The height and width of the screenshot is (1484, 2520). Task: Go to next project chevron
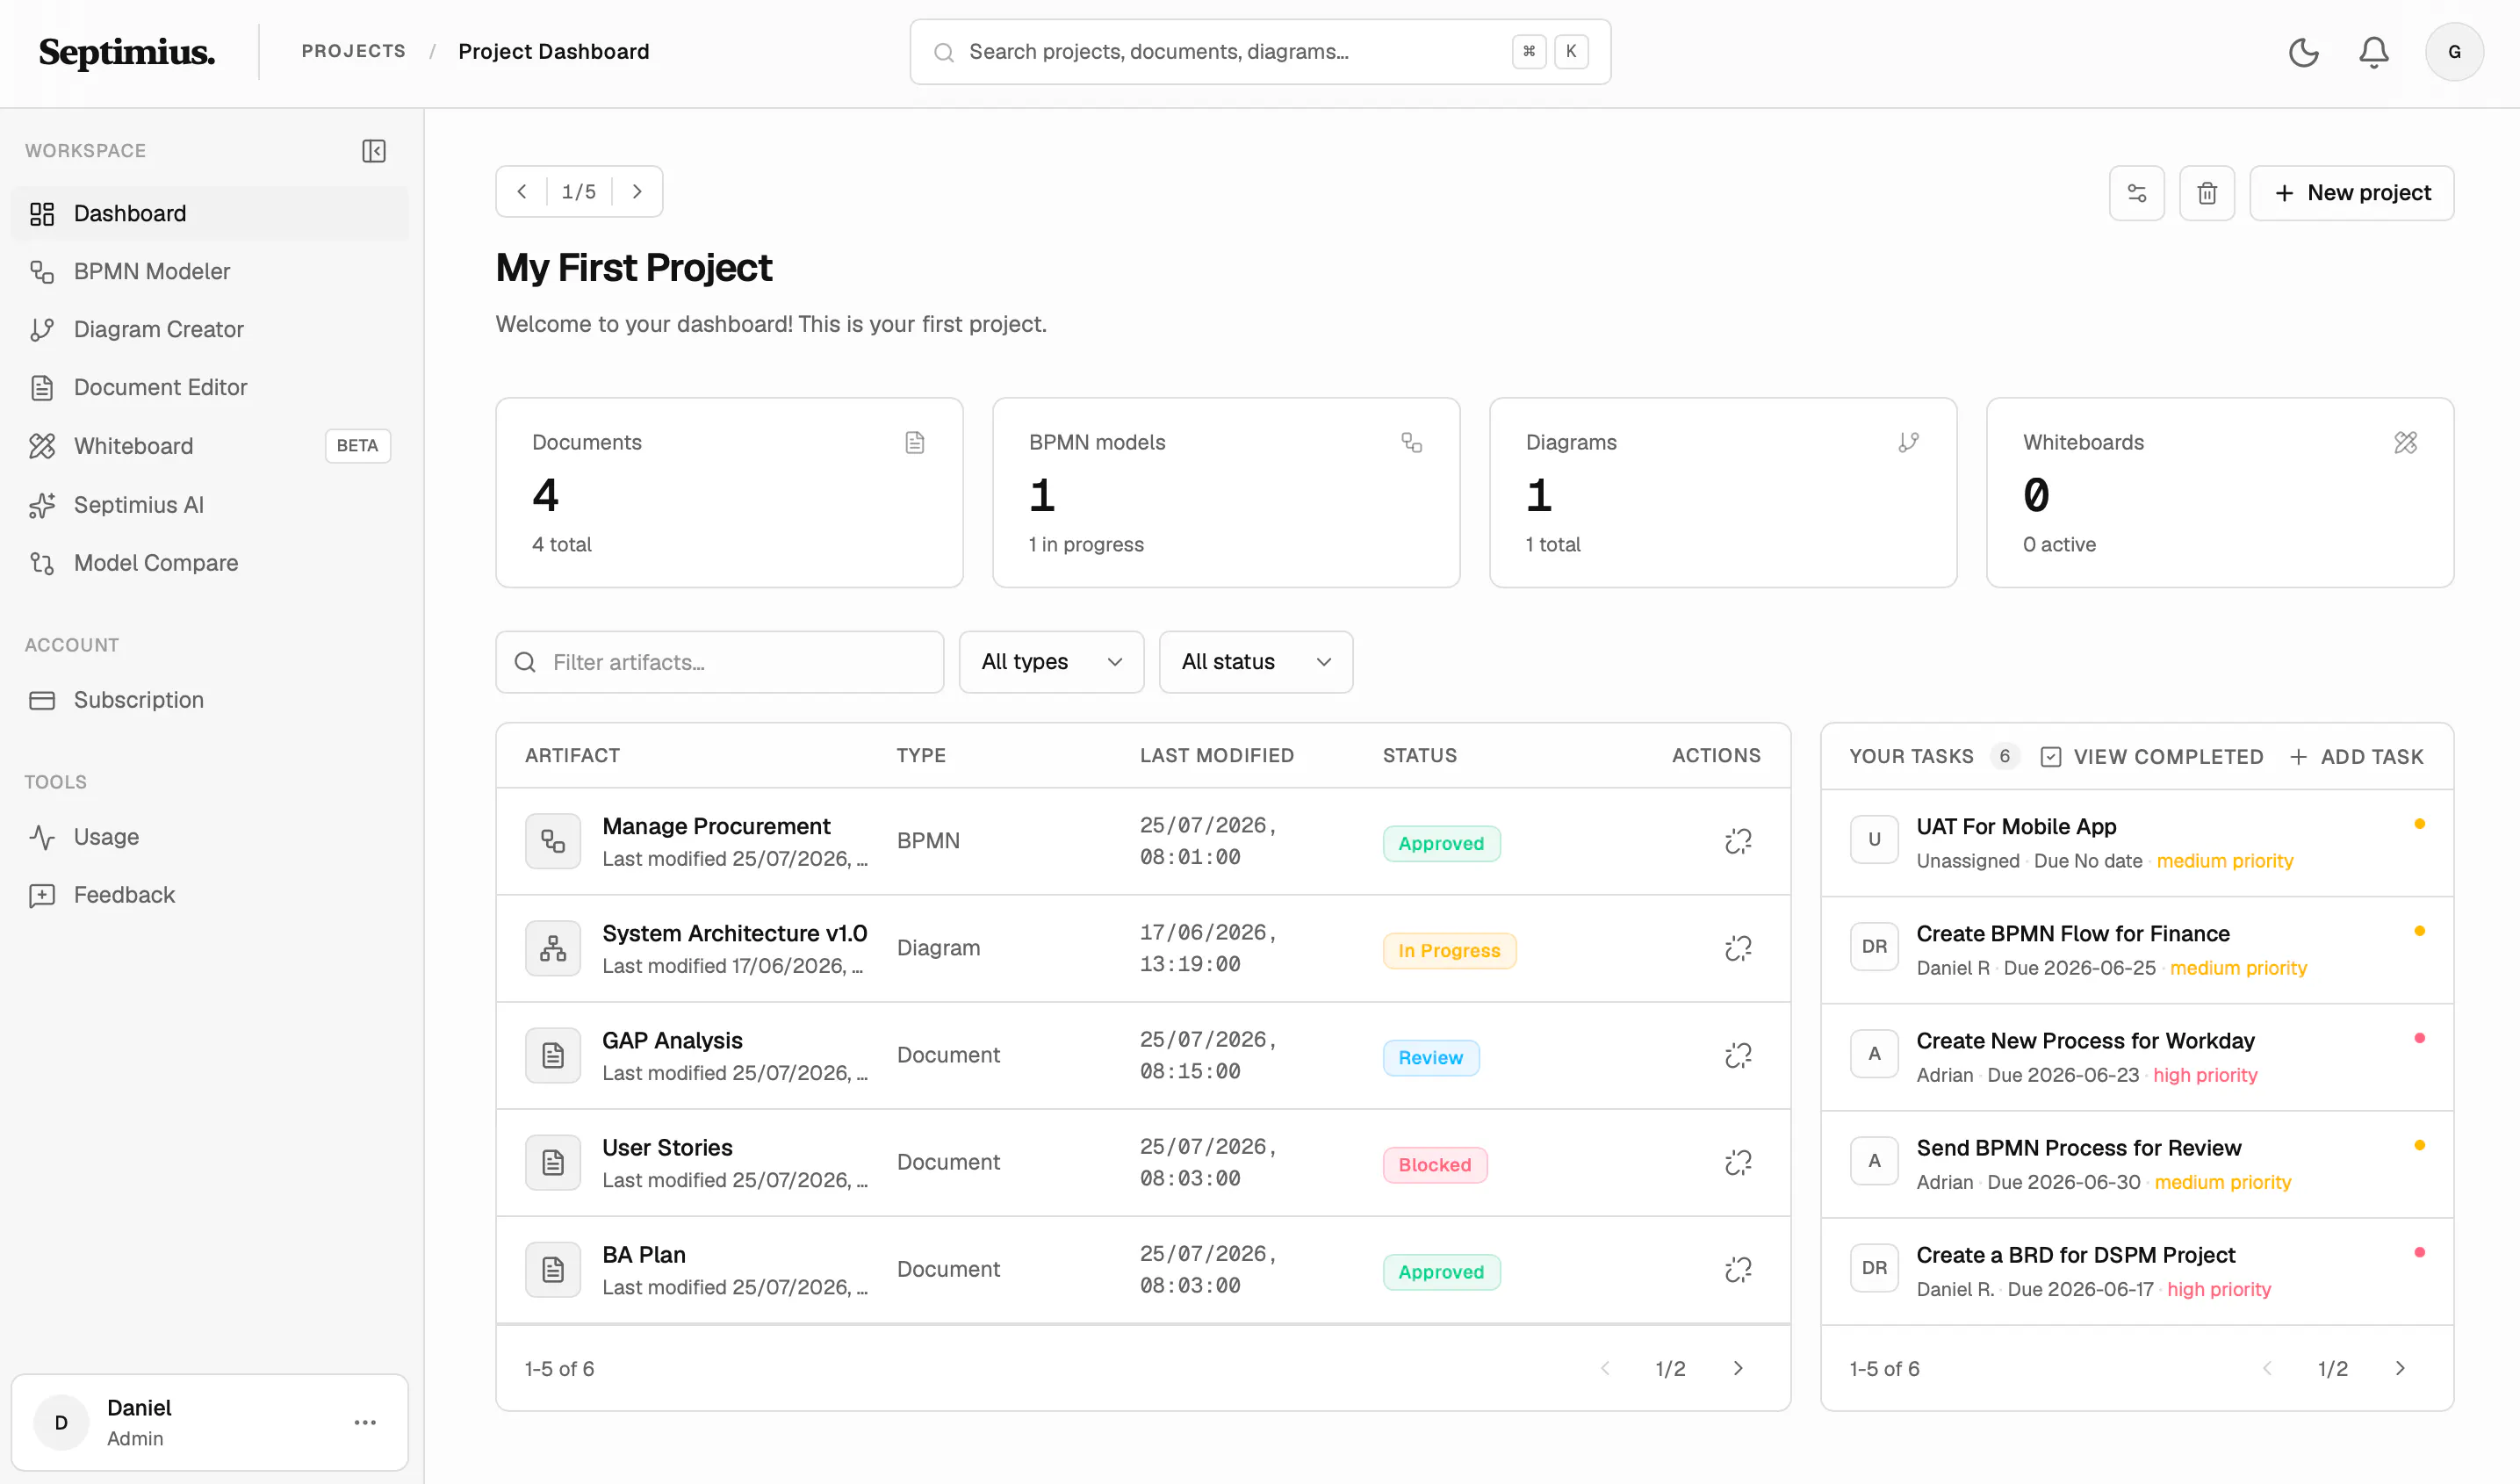tap(637, 192)
